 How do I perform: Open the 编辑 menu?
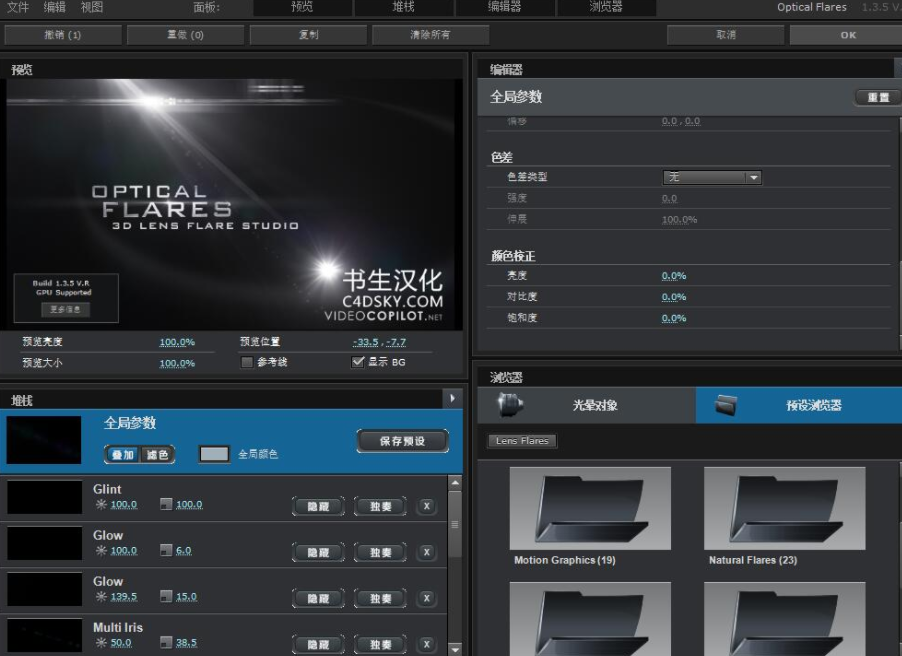point(55,7)
